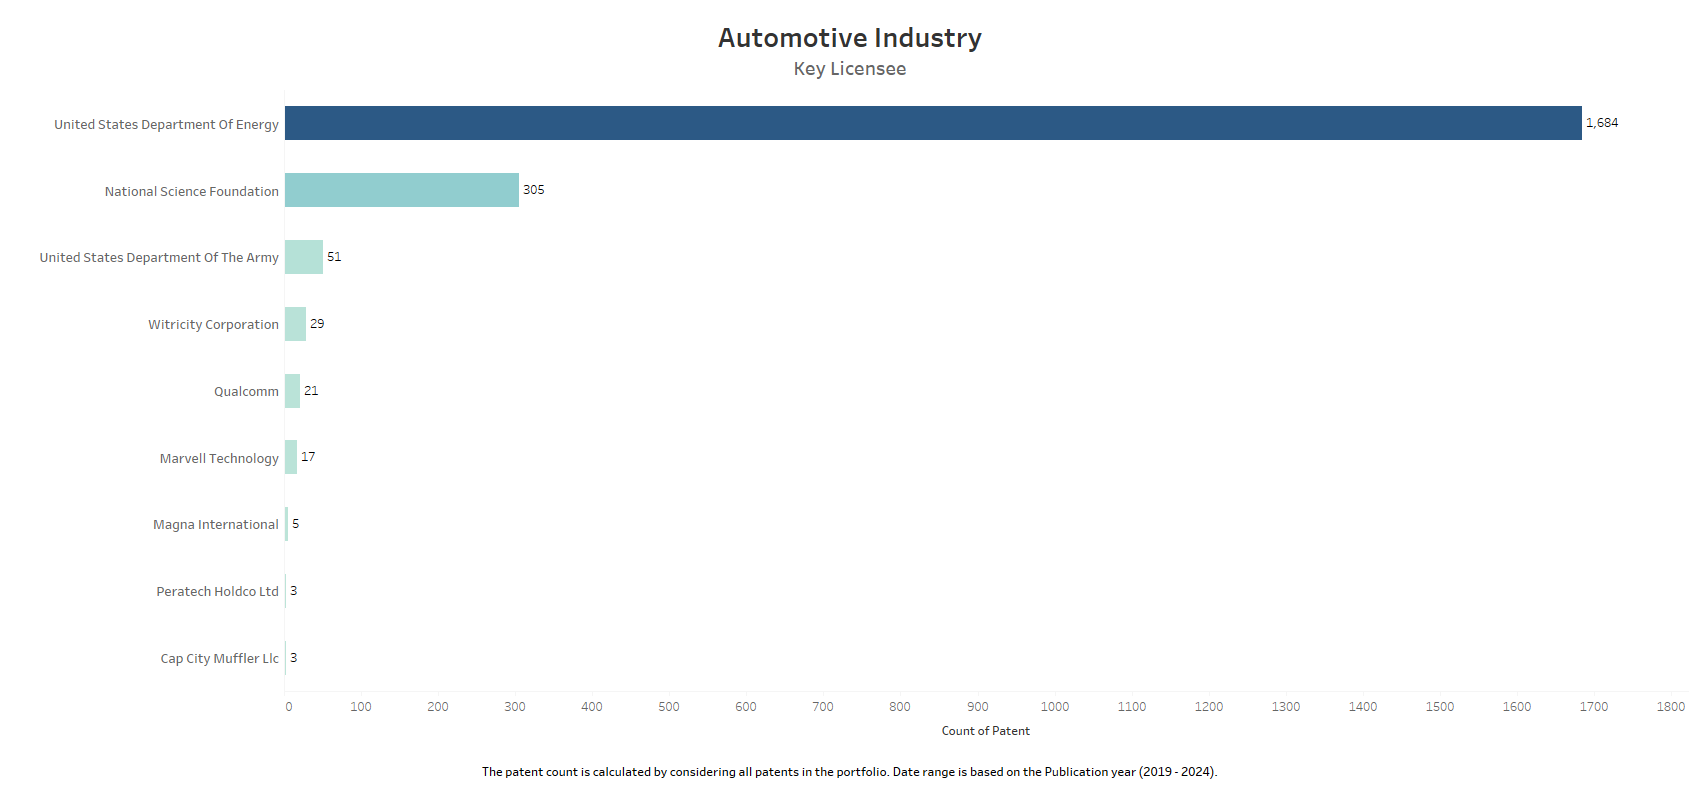Click the United States Department Of The Army bar

pyautogui.click(x=304, y=257)
